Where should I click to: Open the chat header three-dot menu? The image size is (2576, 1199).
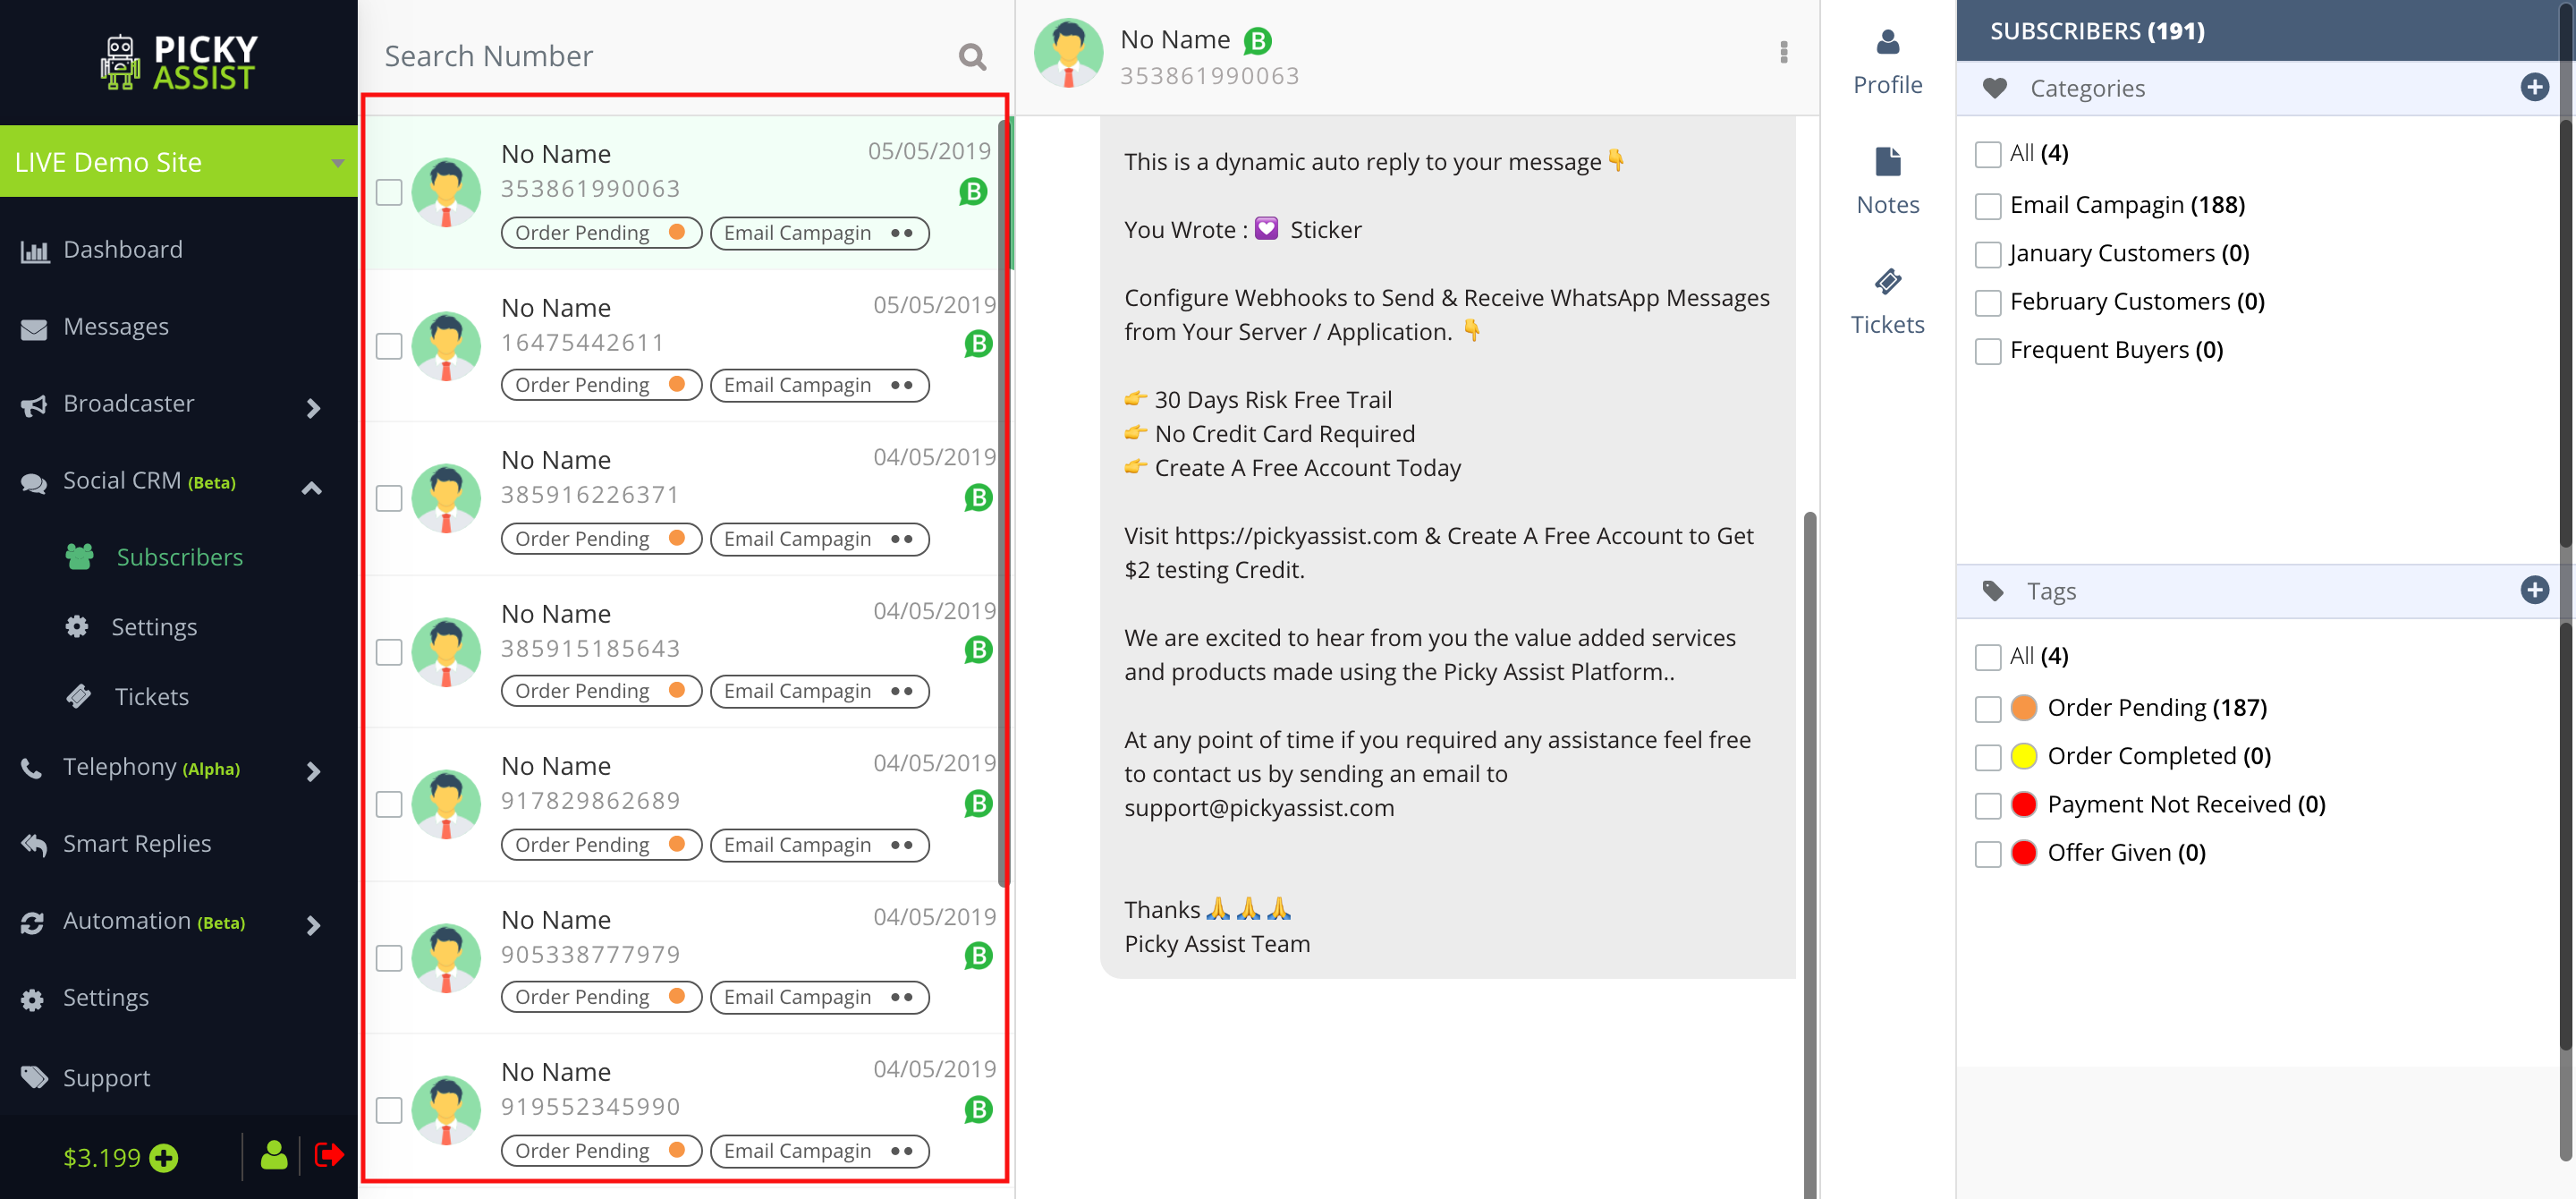point(1783,52)
